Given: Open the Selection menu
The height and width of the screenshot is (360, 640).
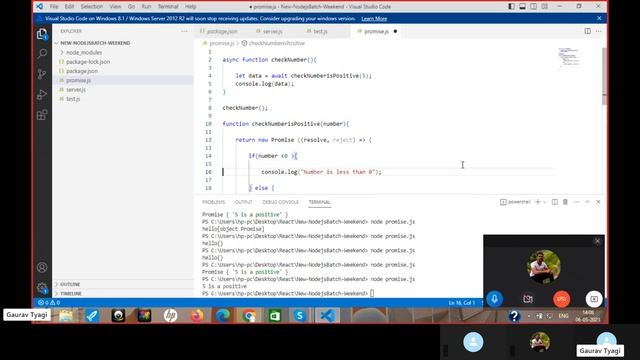Looking at the screenshot, I should [91, 7].
